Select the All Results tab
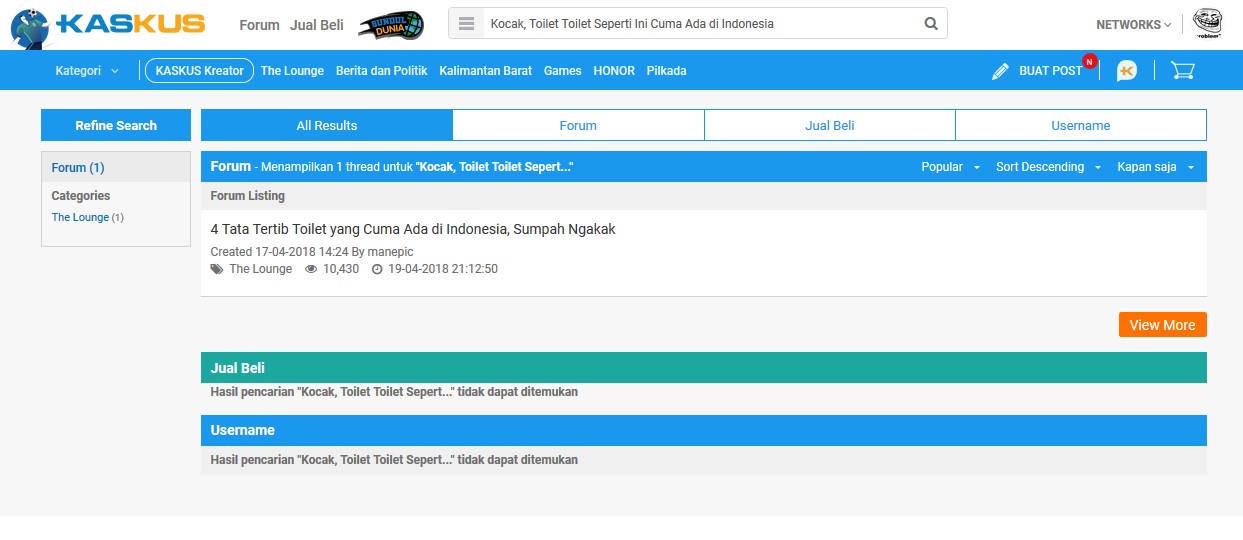 pyautogui.click(x=327, y=125)
